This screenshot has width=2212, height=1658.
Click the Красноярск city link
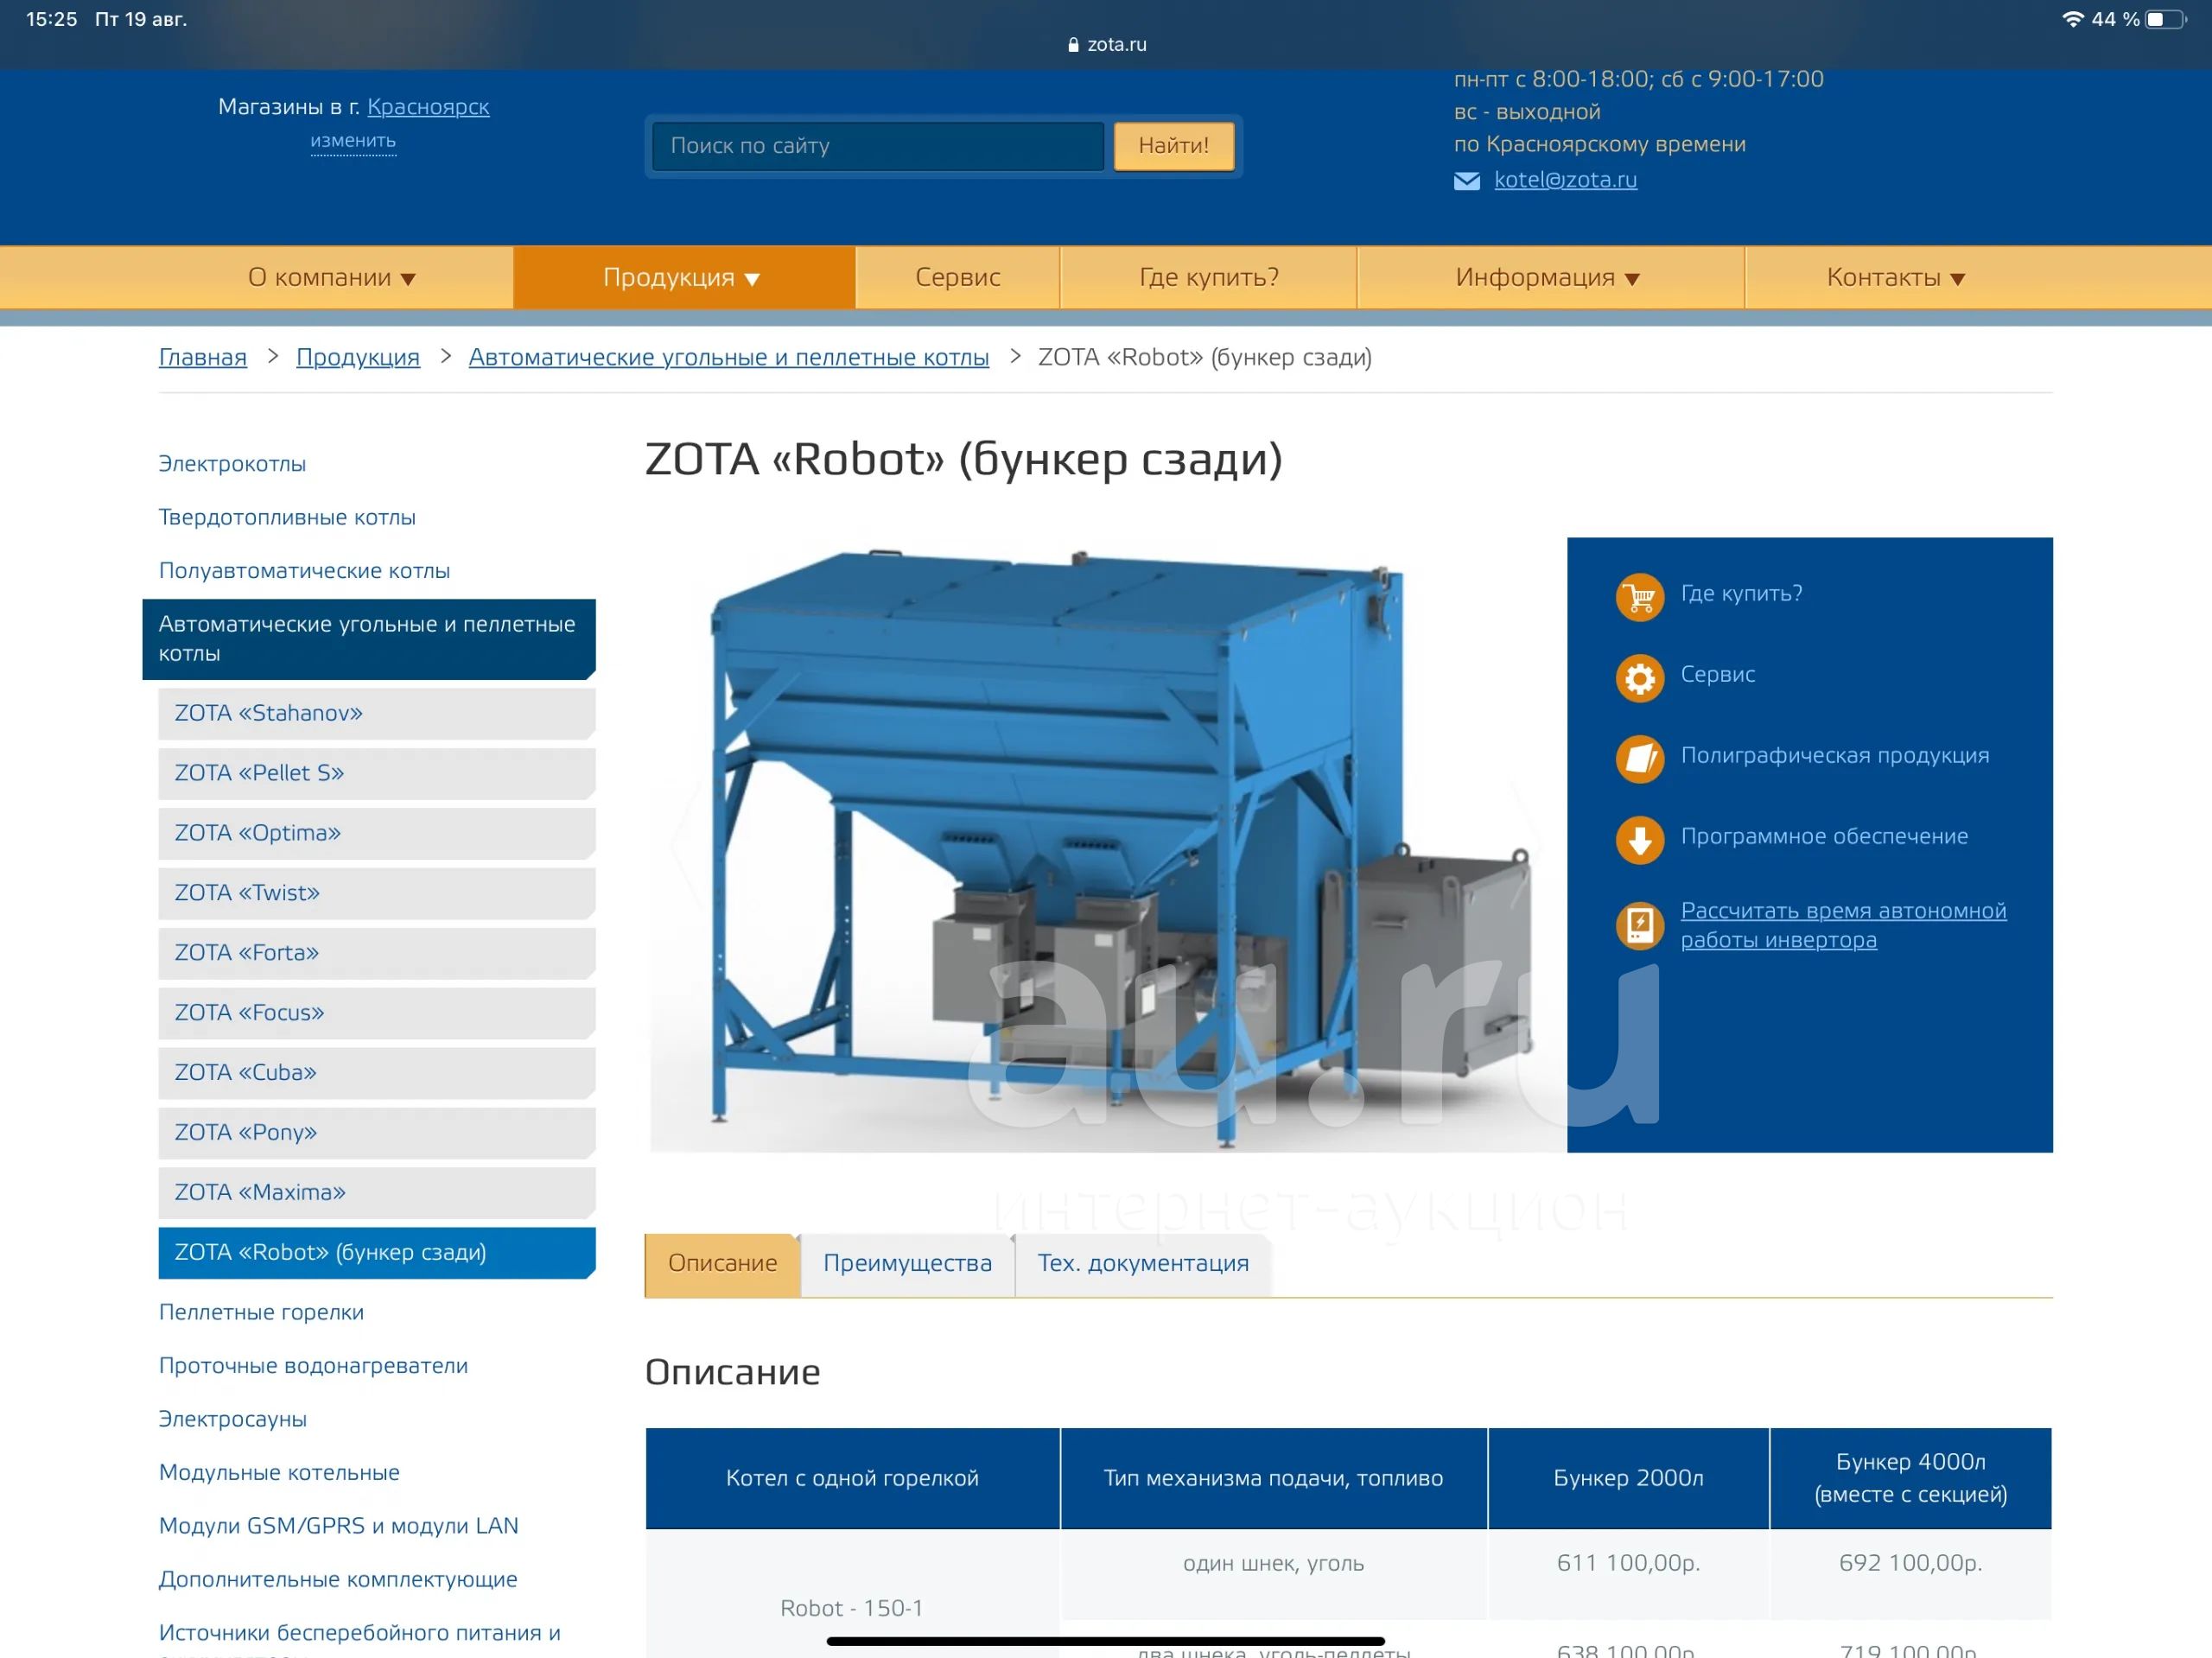(428, 107)
